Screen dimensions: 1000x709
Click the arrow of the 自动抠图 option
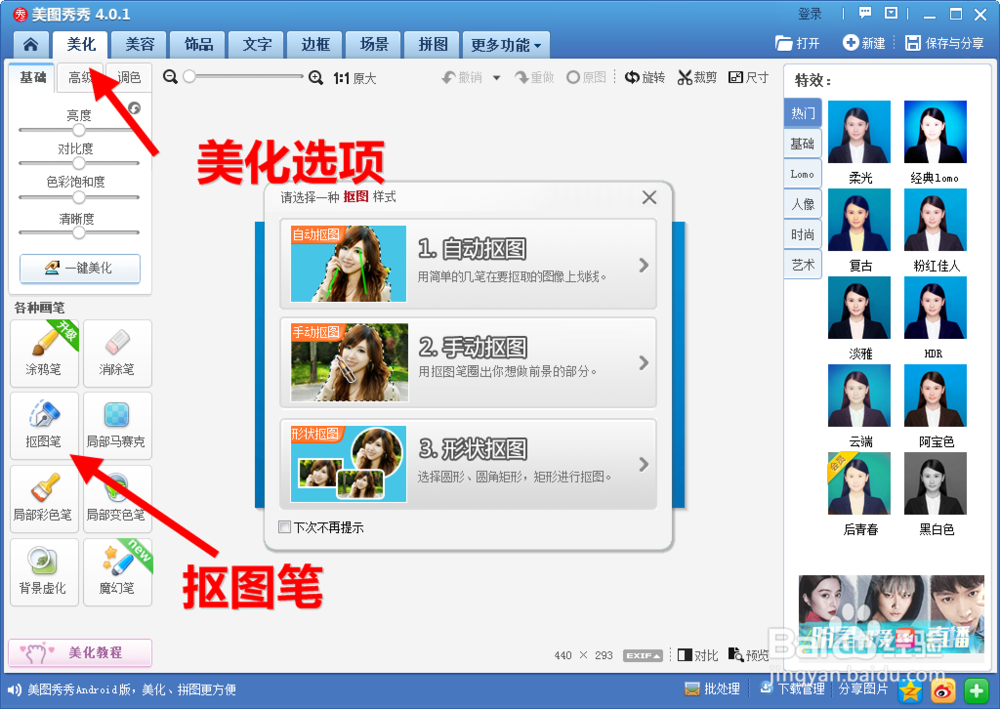click(x=644, y=265)
